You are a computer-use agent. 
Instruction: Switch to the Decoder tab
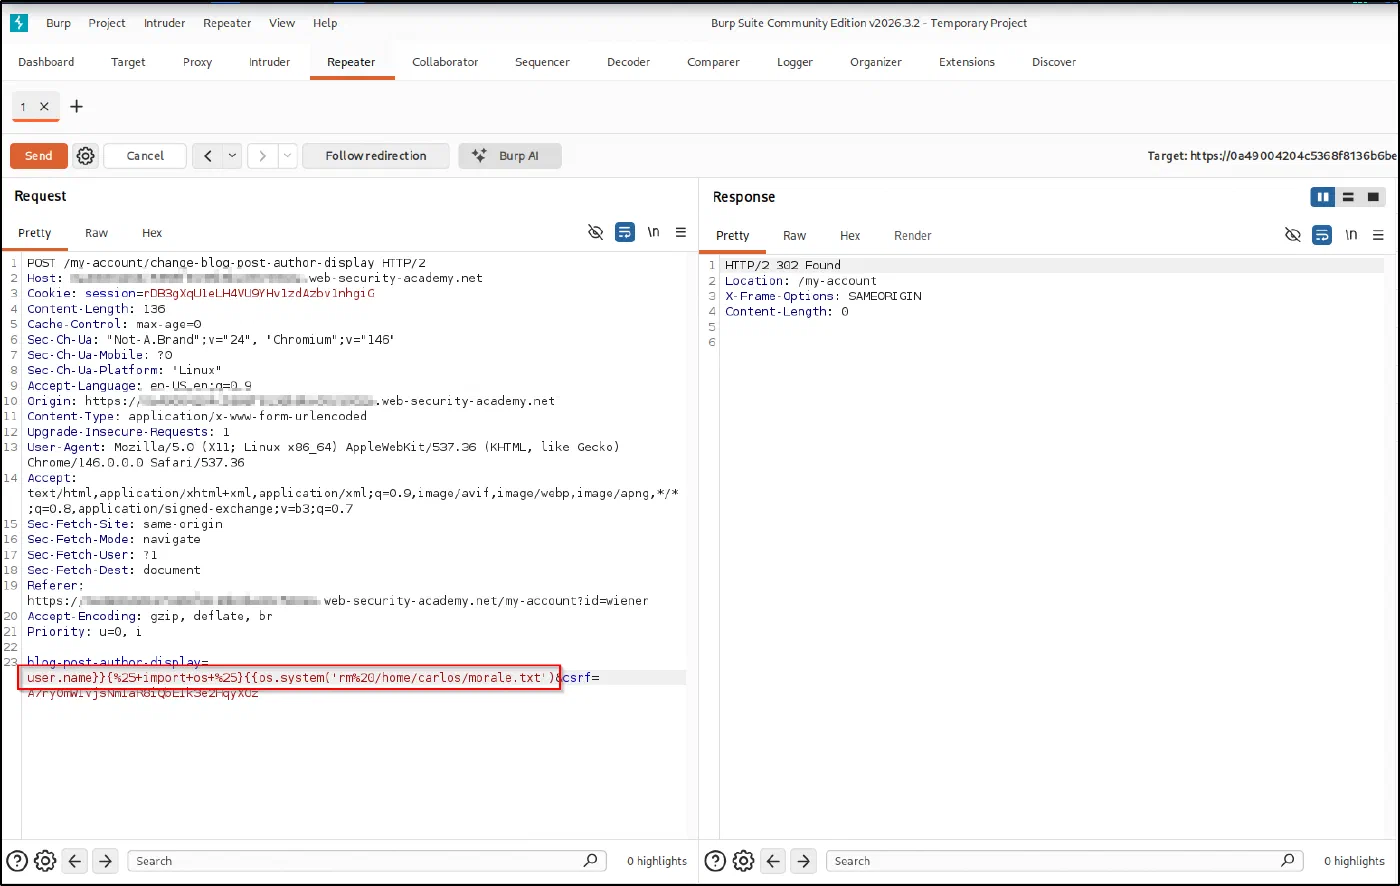tap(628, 62)
